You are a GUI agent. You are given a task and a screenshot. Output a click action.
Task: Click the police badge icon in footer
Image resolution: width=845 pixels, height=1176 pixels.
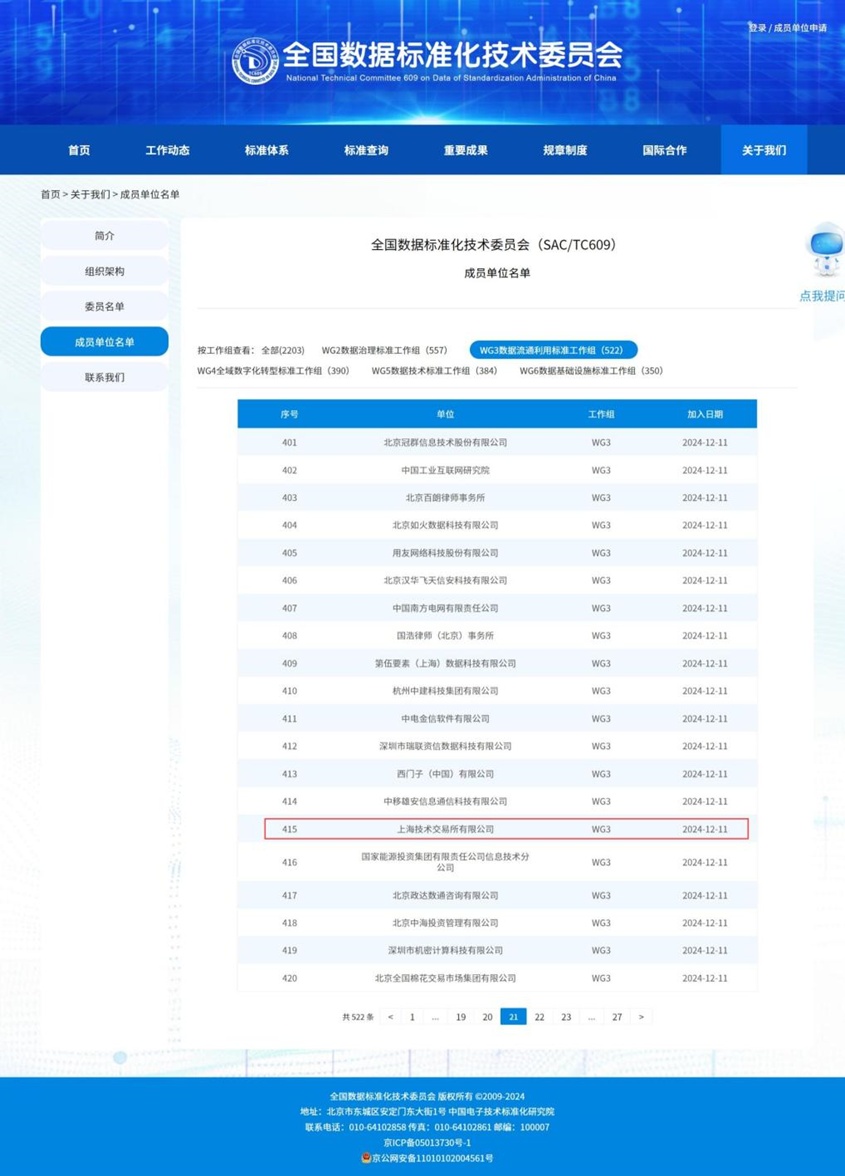tap(366, 1158)
